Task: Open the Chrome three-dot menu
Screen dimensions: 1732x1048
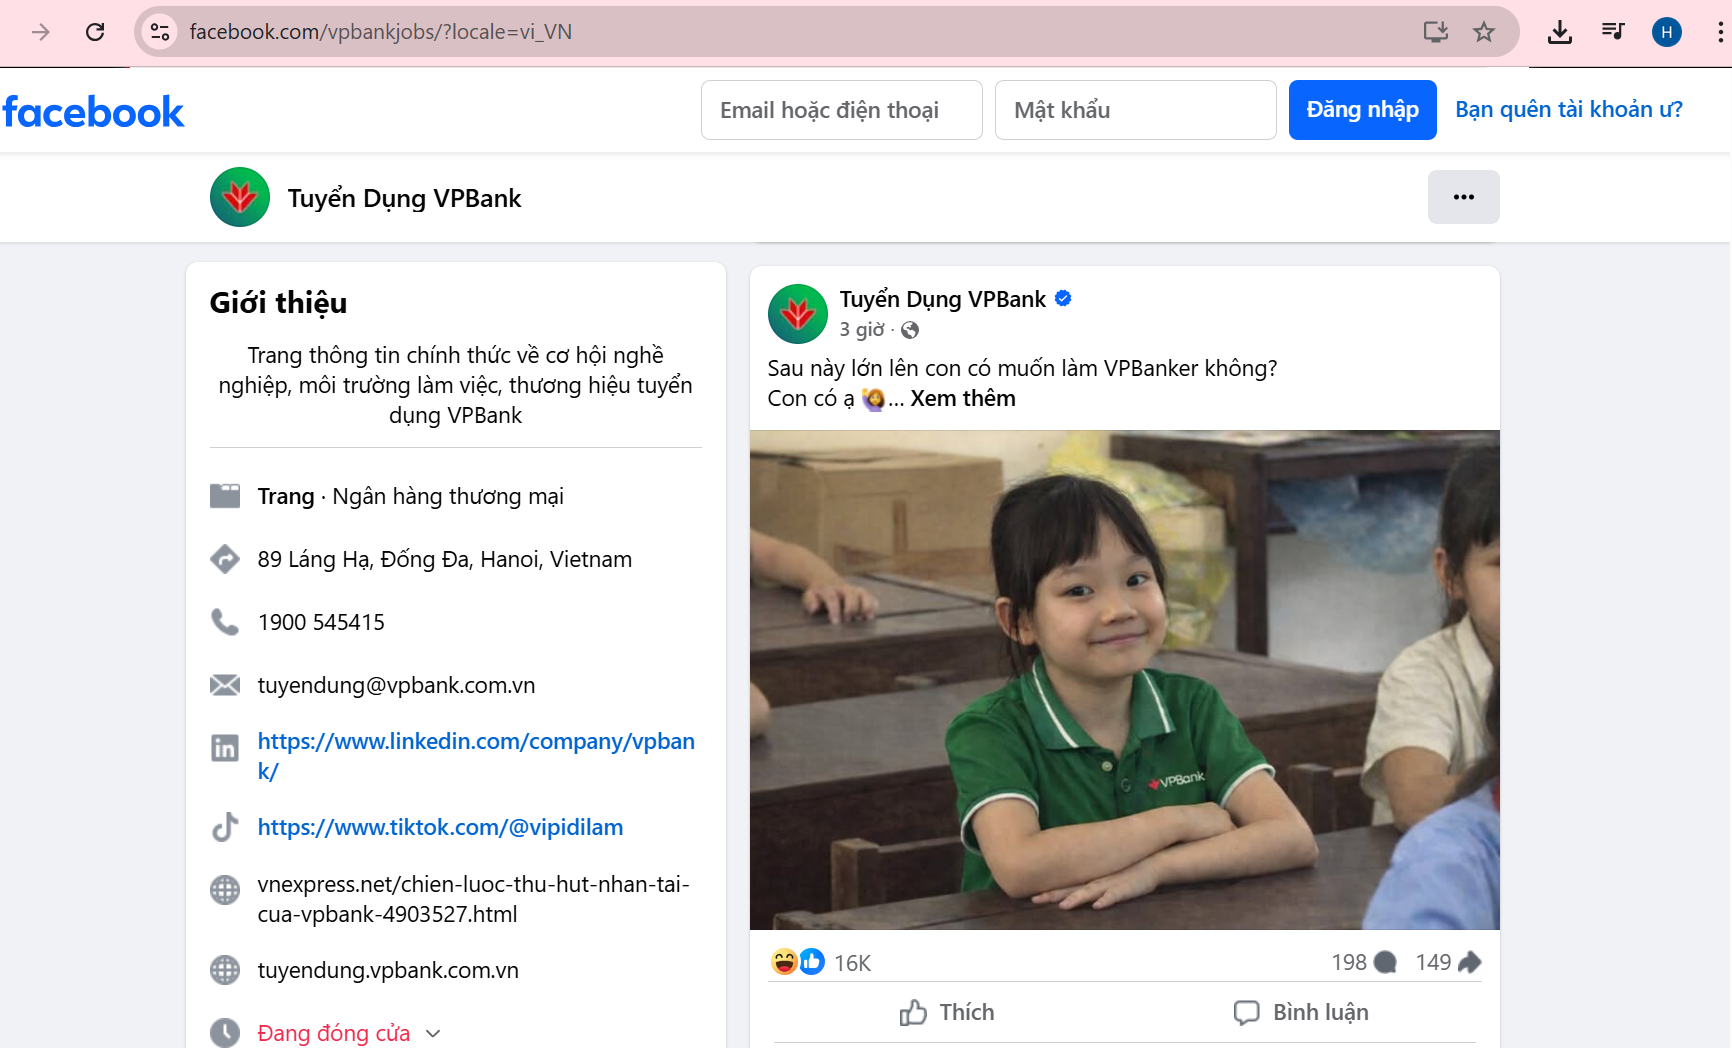Action: pos(1719,31)
